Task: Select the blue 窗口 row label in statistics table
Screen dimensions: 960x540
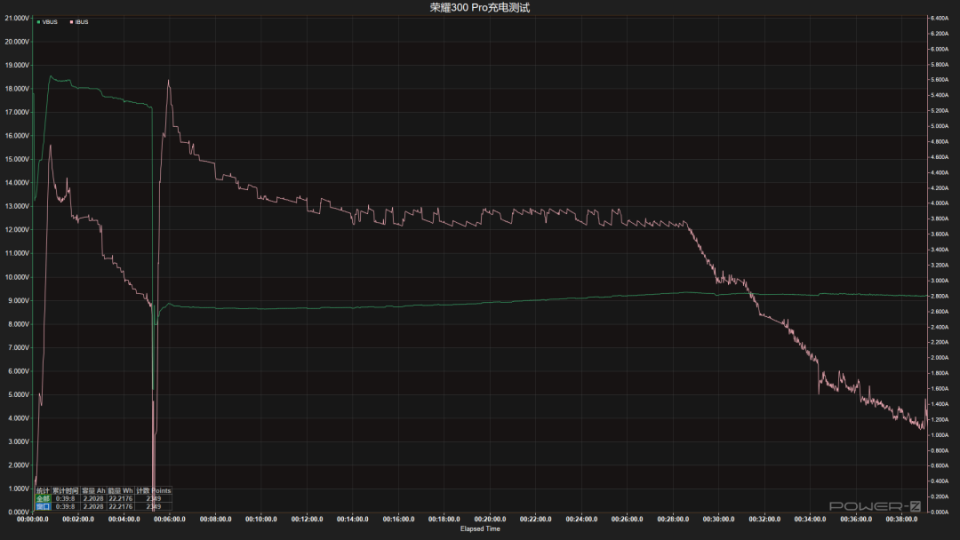Action: pyautogui.click(x=43, y=506)
